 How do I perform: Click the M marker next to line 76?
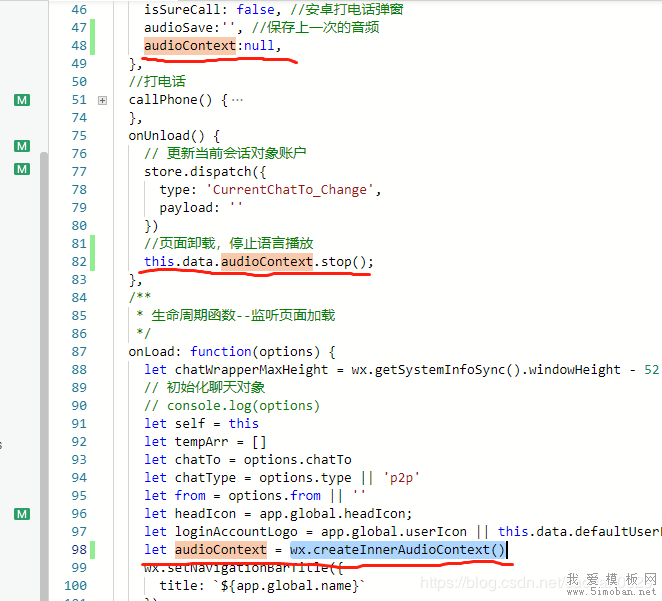(22, 146)
